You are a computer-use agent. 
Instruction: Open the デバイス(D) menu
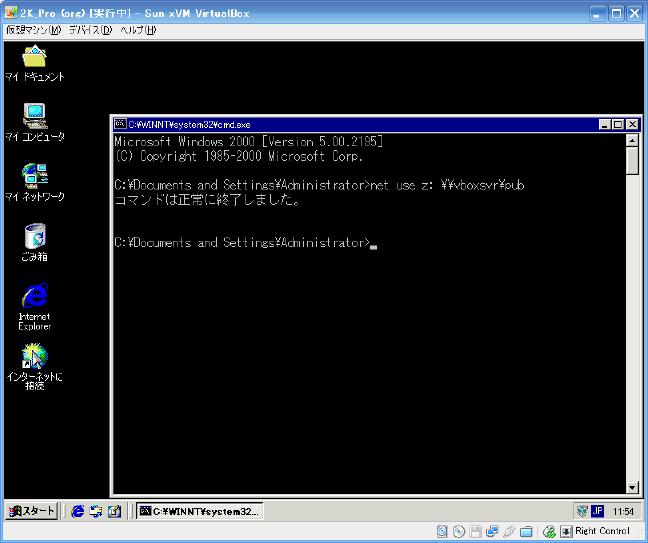click(x=90, y=30)
